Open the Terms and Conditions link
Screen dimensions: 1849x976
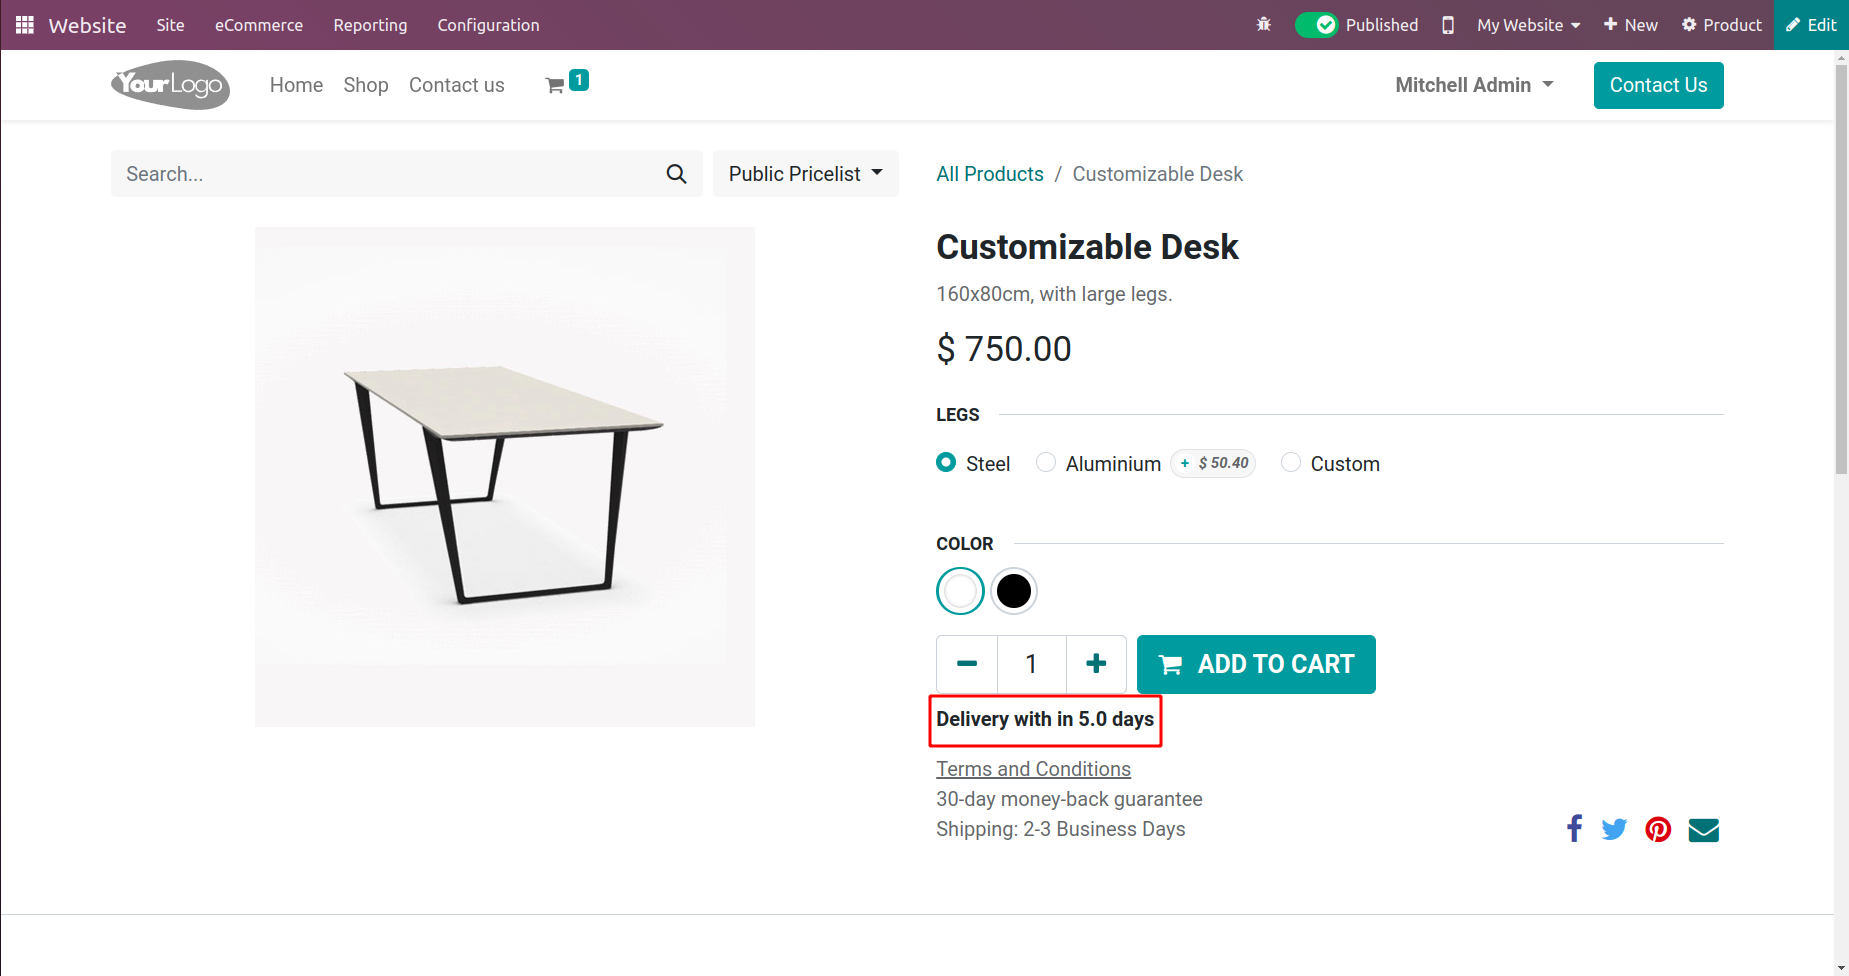1033,769
